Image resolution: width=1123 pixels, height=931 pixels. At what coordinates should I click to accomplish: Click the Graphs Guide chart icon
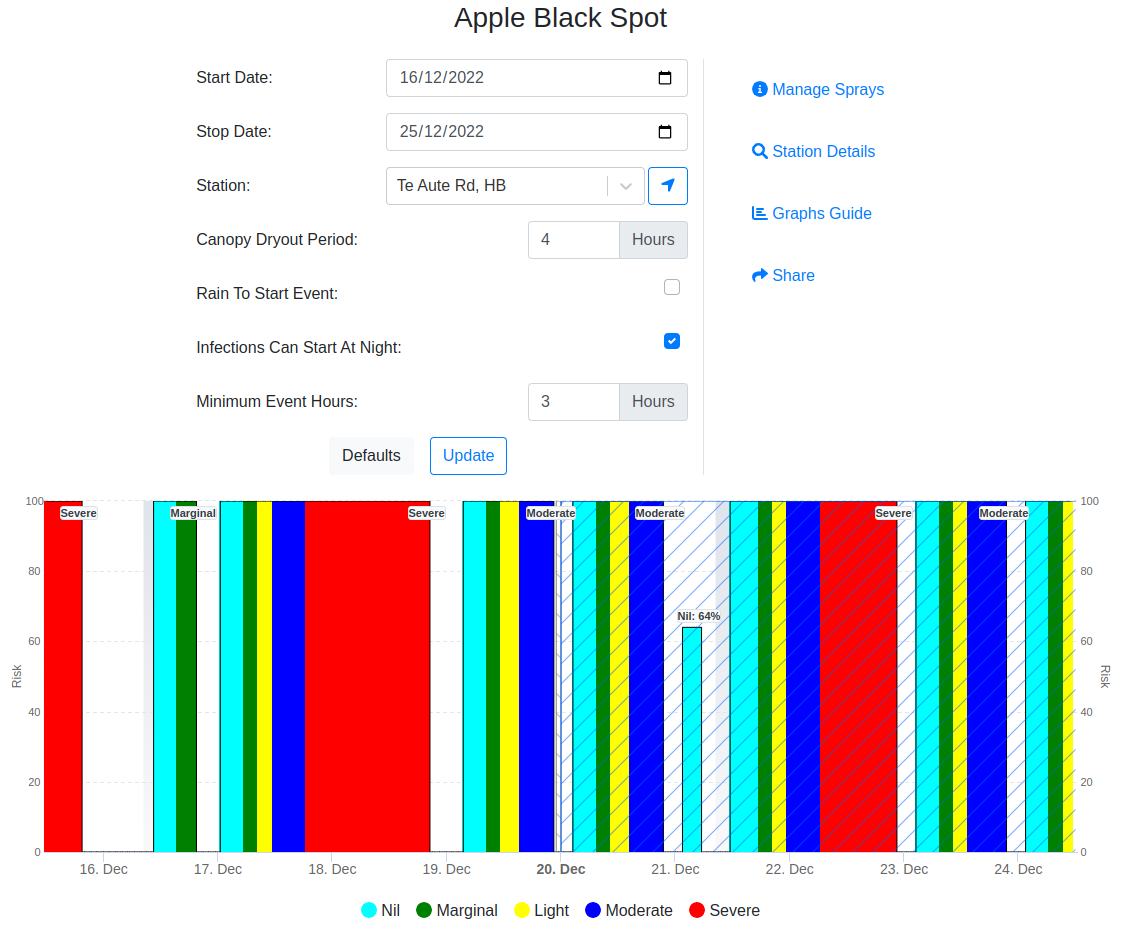coord(759,213)
